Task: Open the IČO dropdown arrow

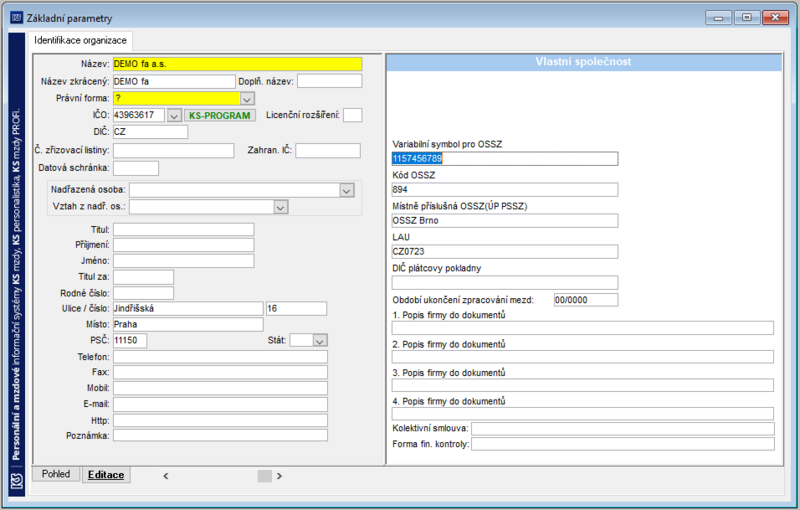Action: (173, 115)
